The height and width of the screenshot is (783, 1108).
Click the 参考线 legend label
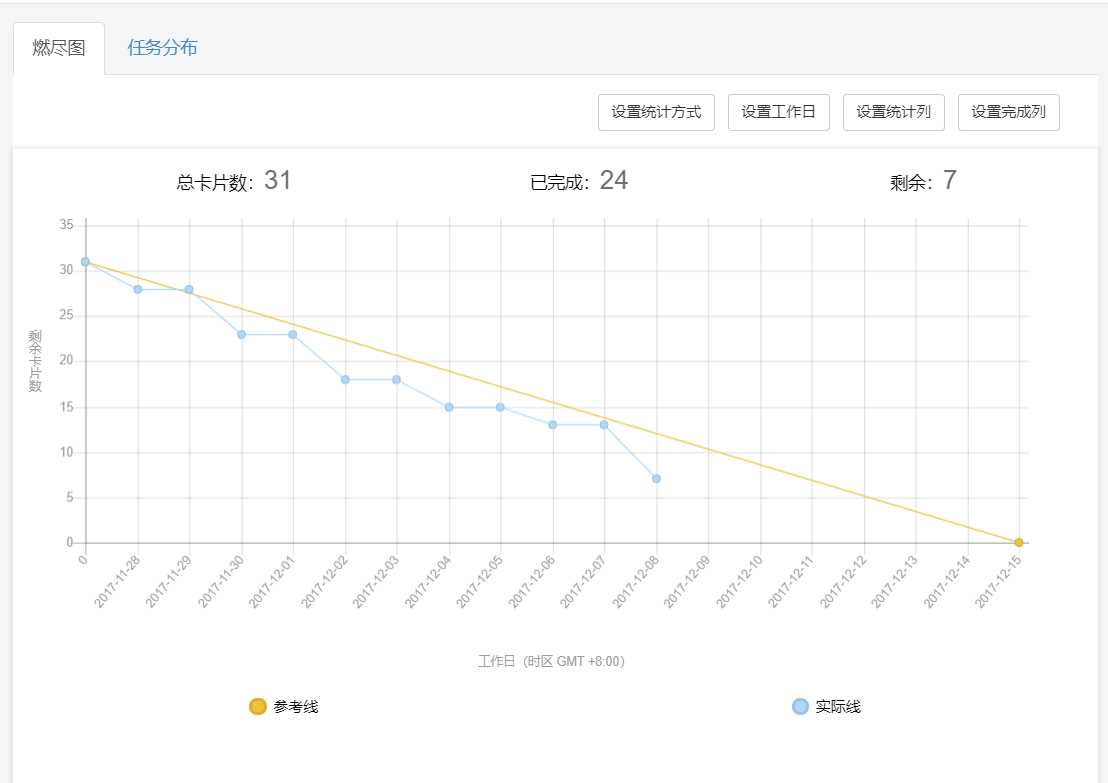coord(296,706)
